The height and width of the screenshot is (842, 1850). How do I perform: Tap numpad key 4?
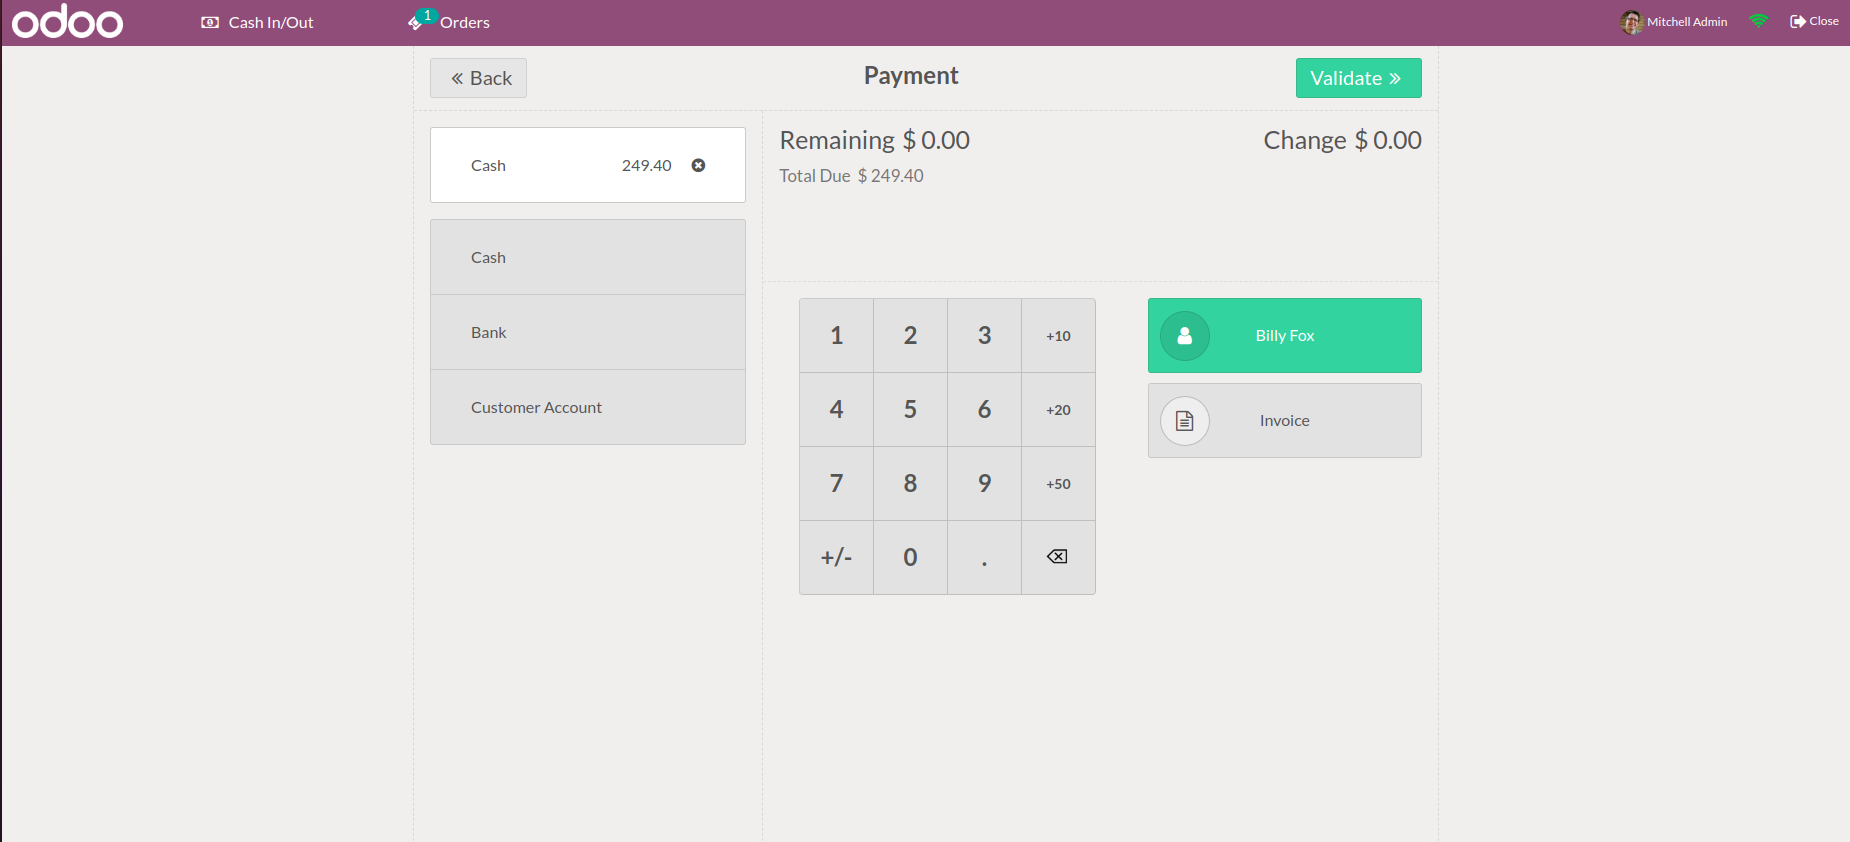coord(836,410)
